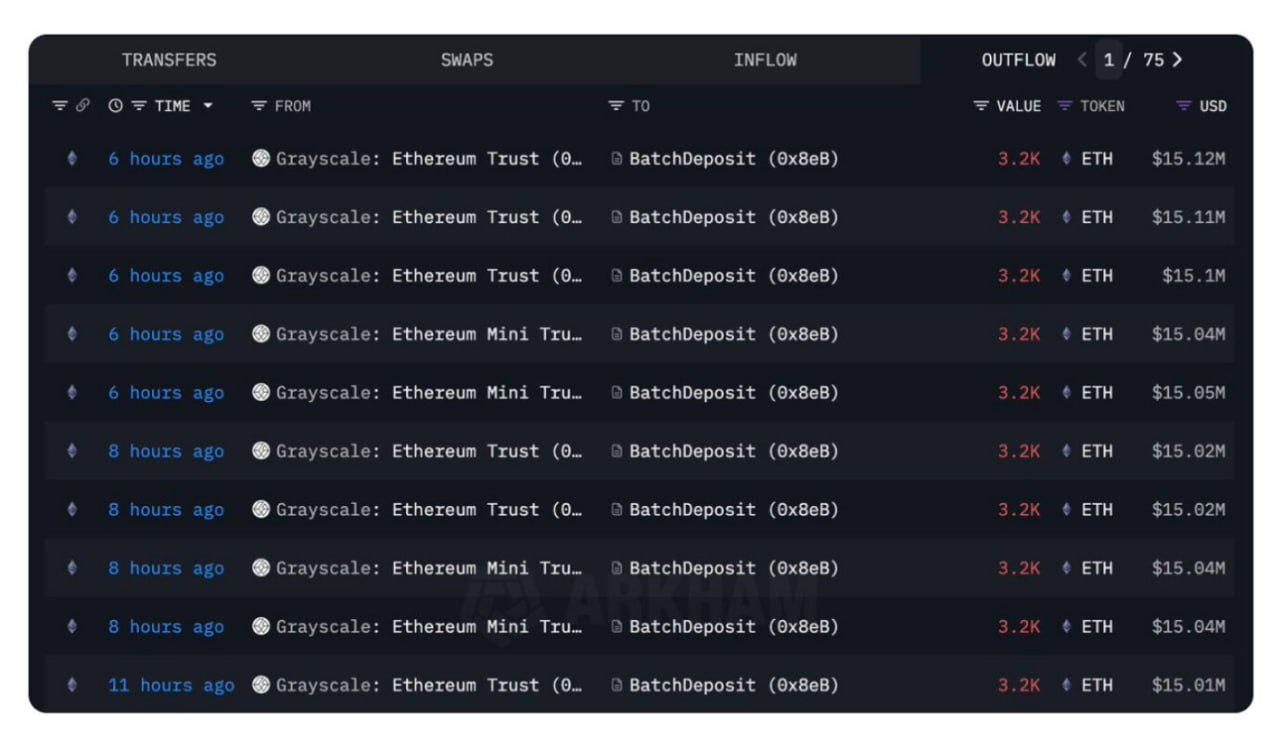Go to next page with right chevron

point(1177,60)
